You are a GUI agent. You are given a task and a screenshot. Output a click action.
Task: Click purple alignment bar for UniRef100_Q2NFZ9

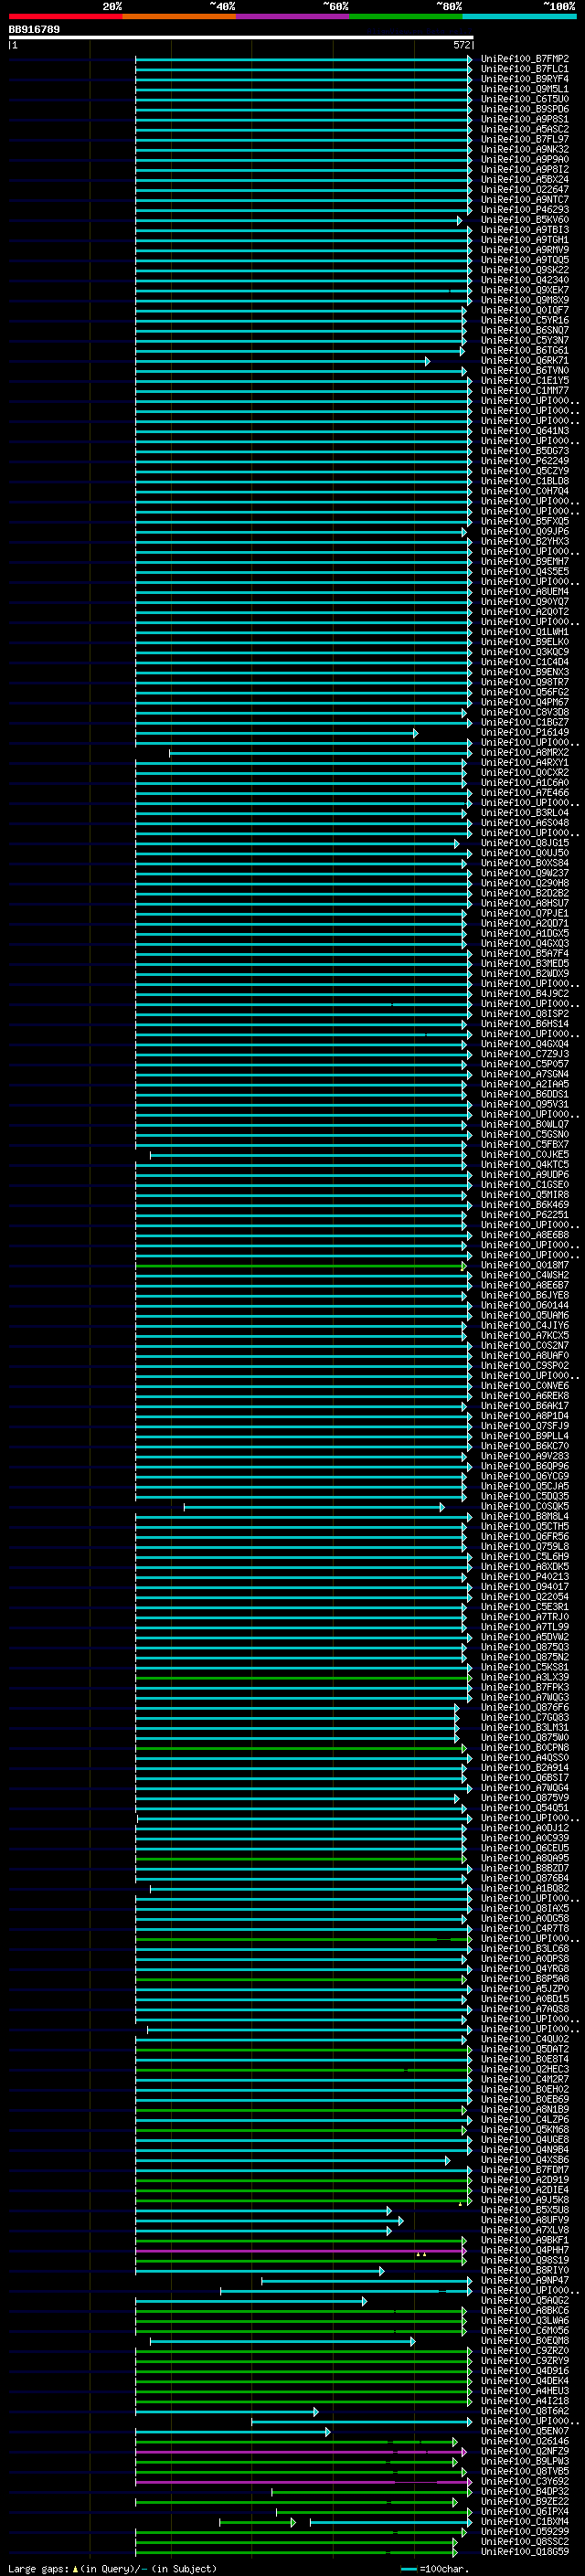(301, 2451)
